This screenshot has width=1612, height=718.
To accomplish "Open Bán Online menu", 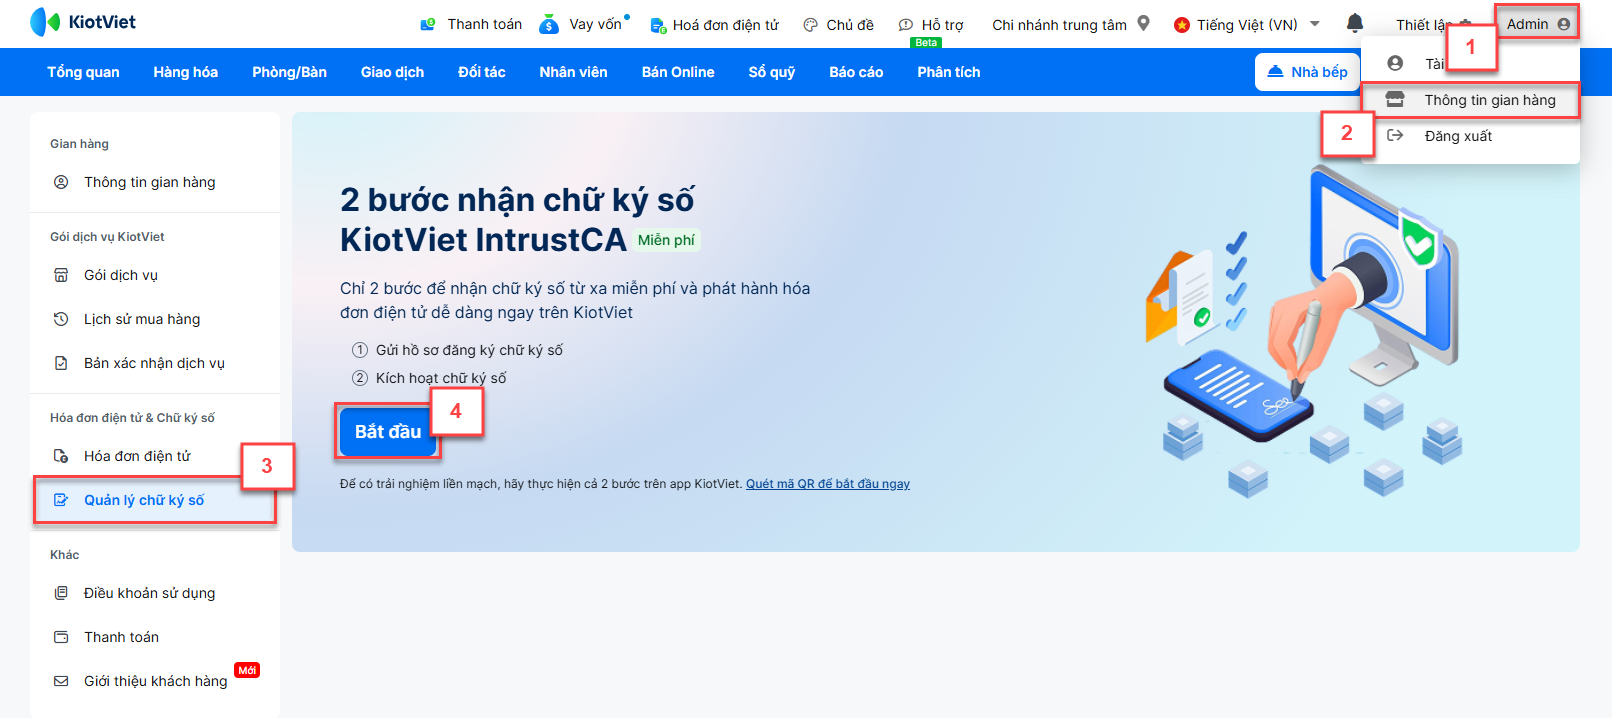I will point(678,72).
